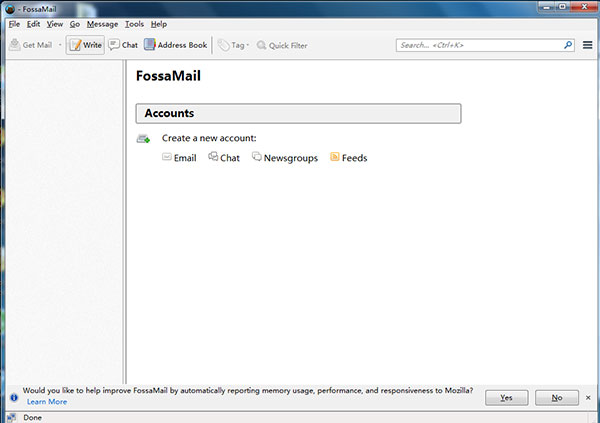Click the create new account icon
Image resolution: width=600 pixels, height=423 pixels.
tap(143, 139)
